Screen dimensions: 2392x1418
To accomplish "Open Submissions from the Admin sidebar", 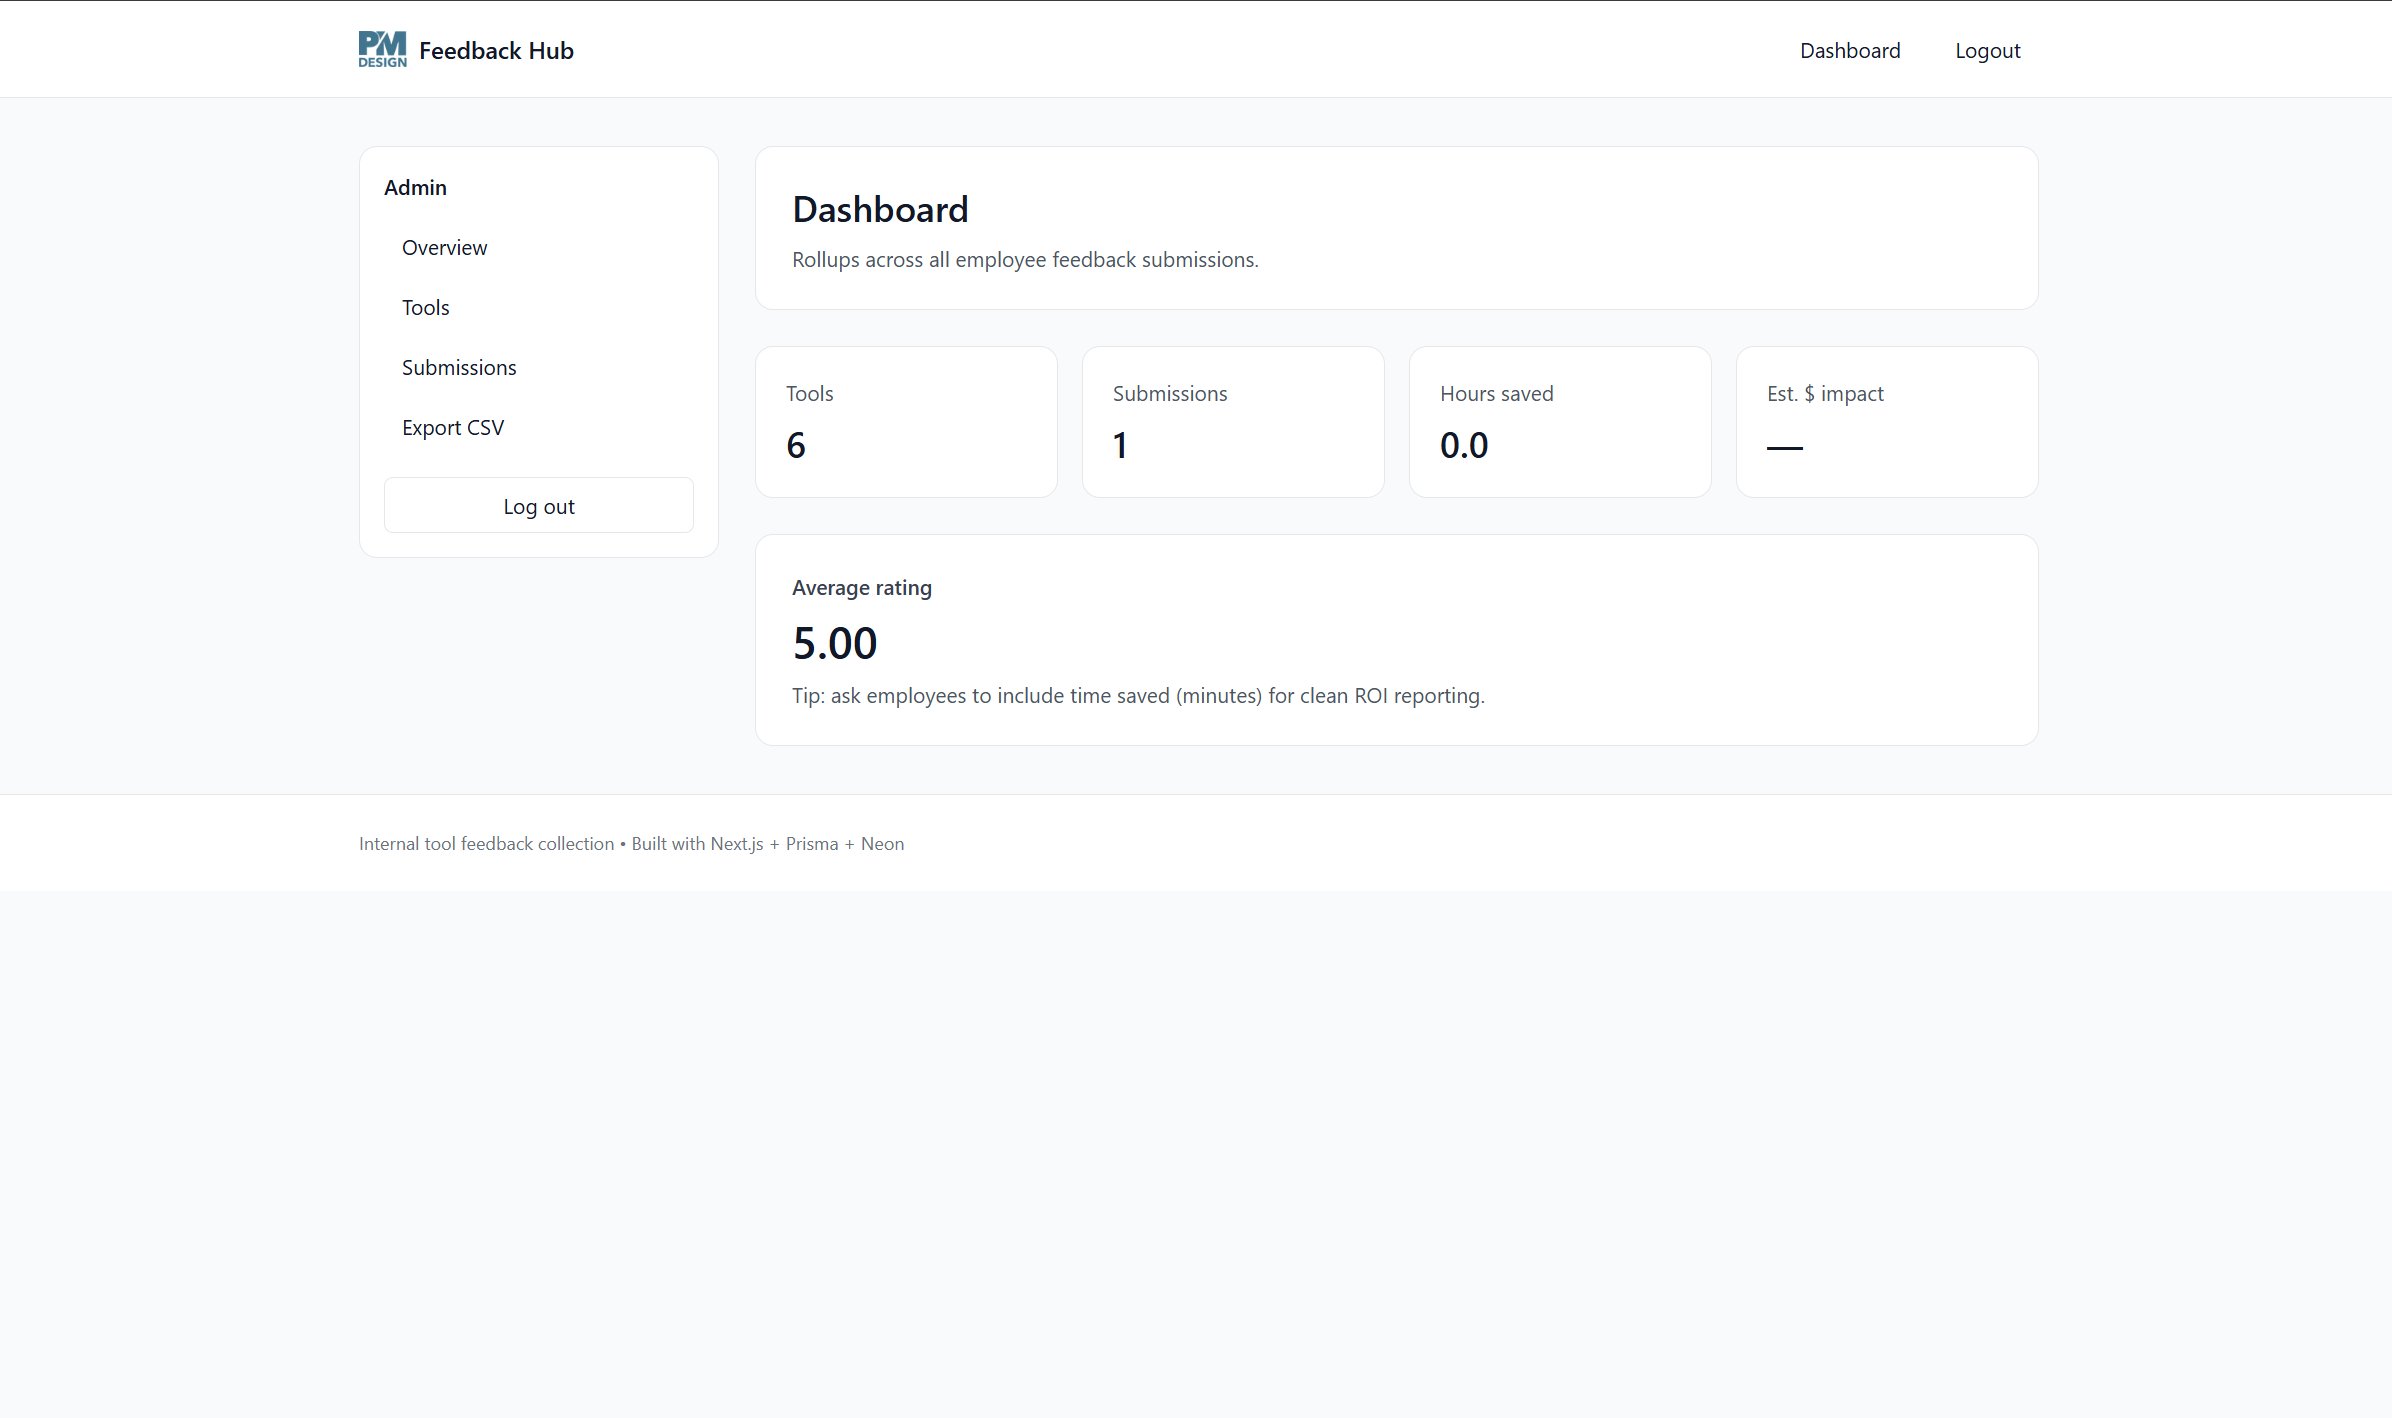I will [459, 367].
